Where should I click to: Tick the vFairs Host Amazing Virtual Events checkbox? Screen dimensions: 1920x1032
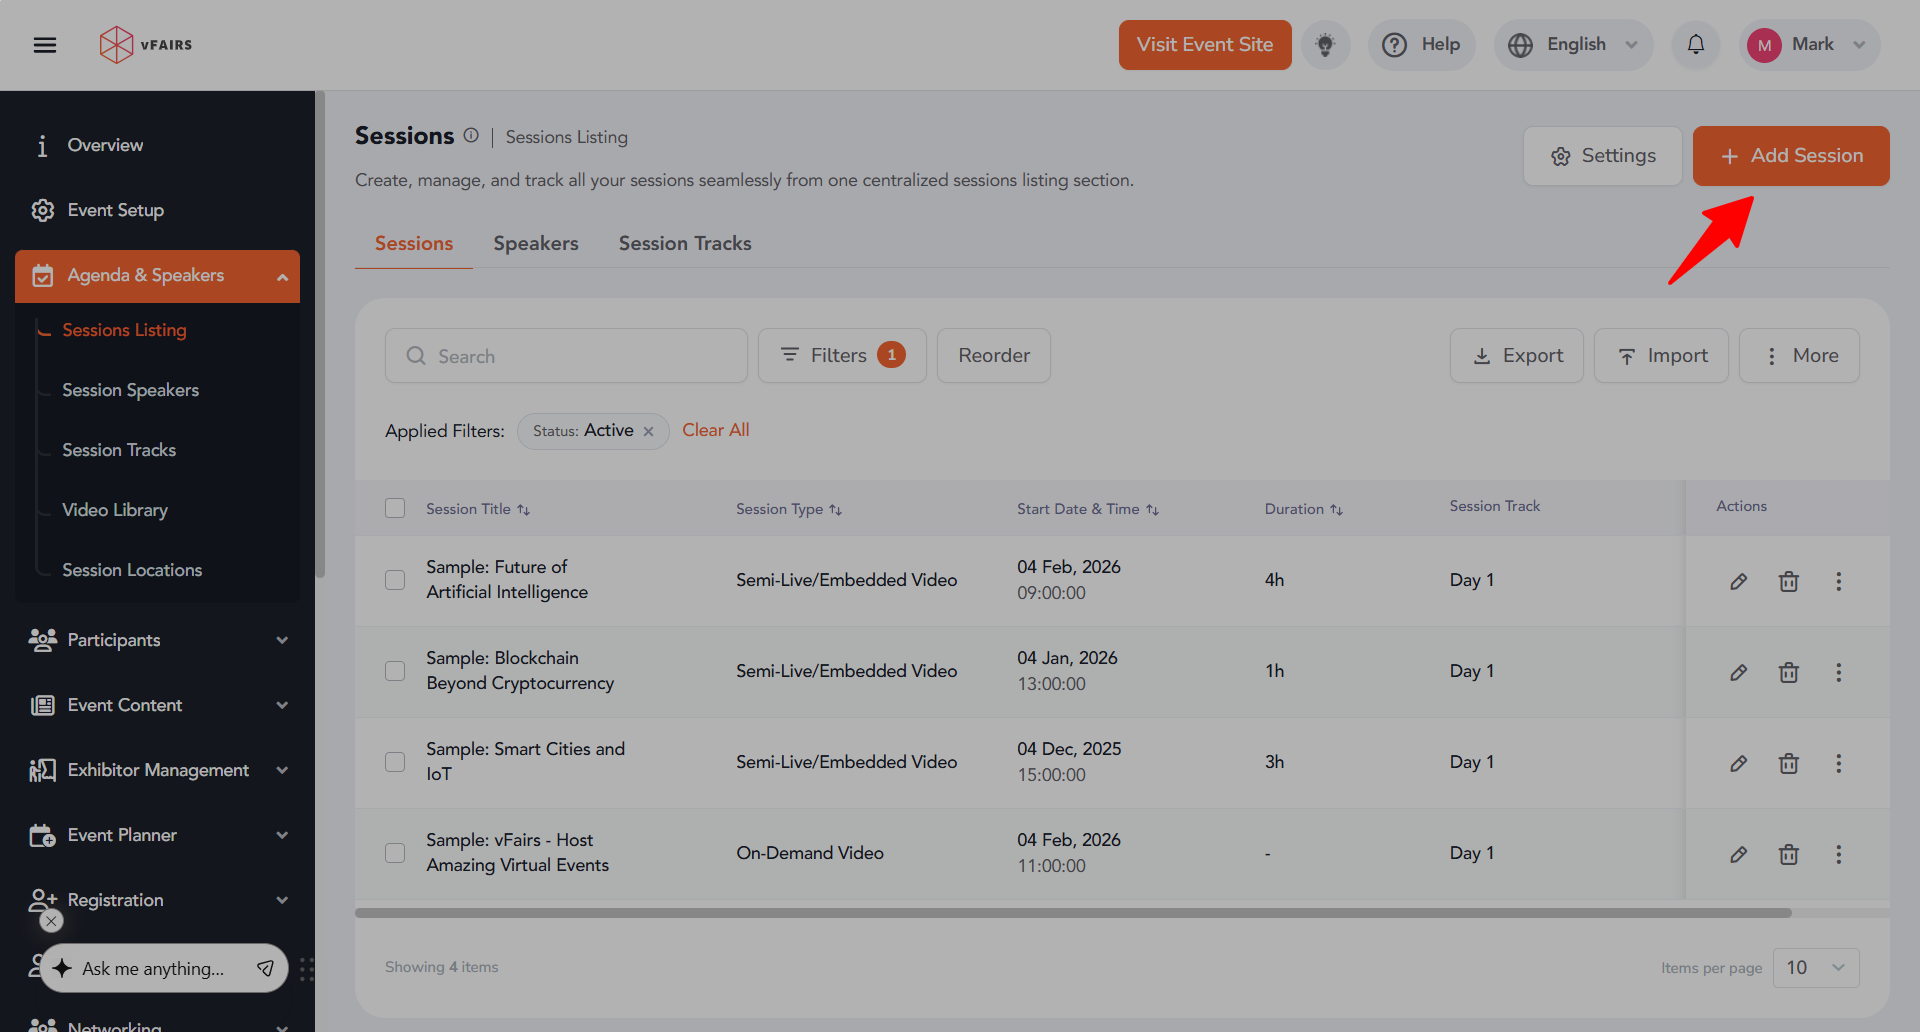(x=395, y=853)
